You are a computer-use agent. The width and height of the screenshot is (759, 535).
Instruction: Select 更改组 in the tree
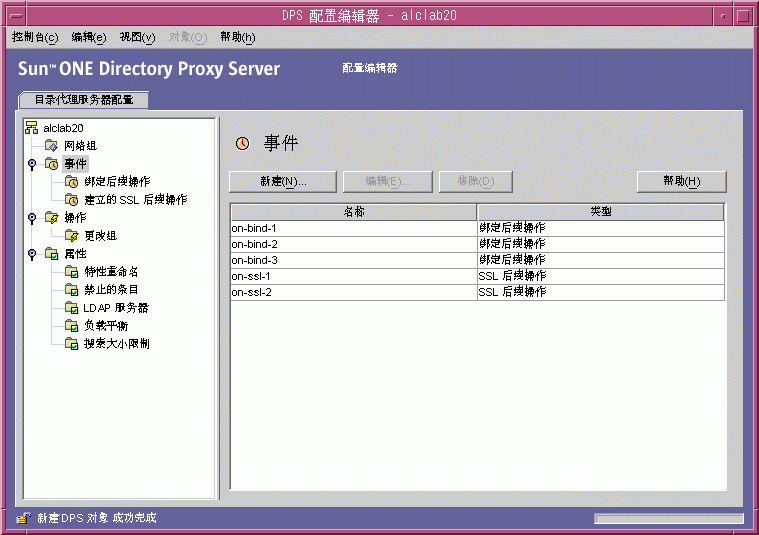pos(100,236)
